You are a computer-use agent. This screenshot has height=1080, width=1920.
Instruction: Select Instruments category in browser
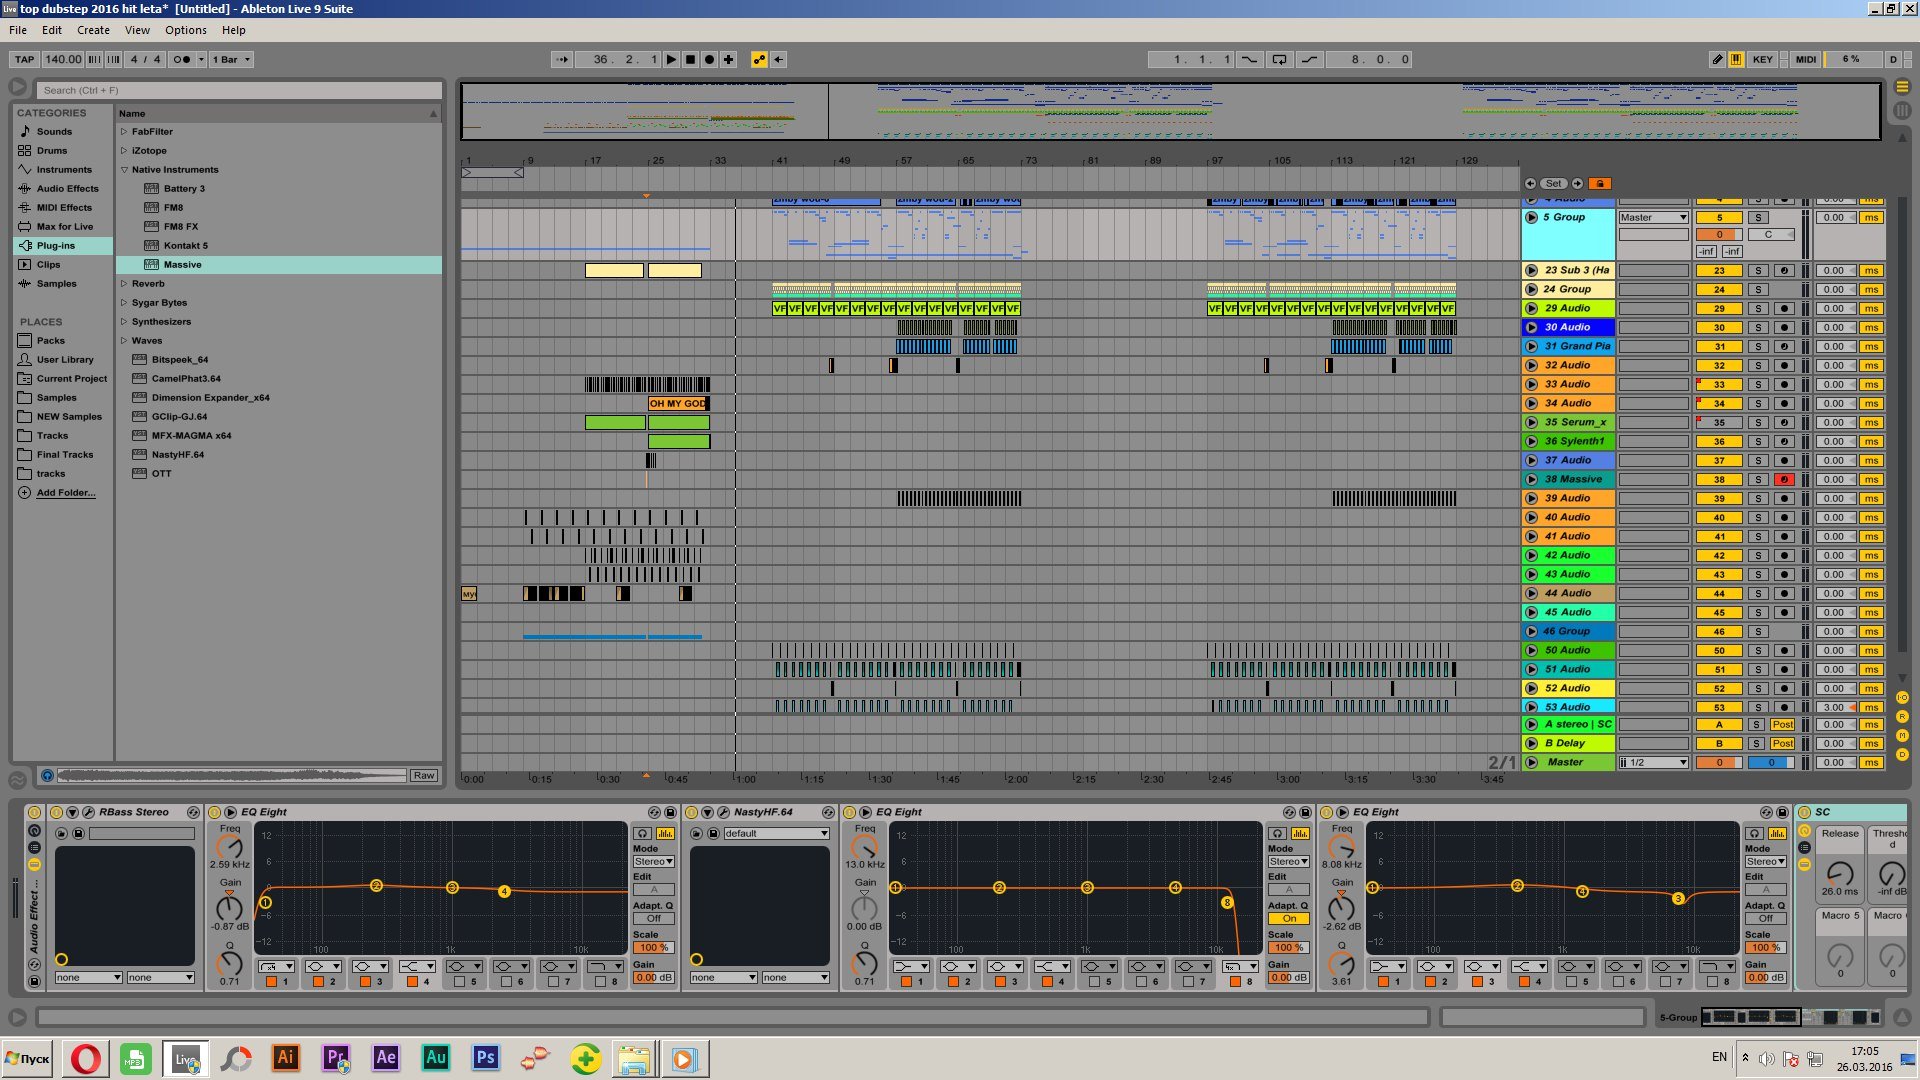coord(64,169)
